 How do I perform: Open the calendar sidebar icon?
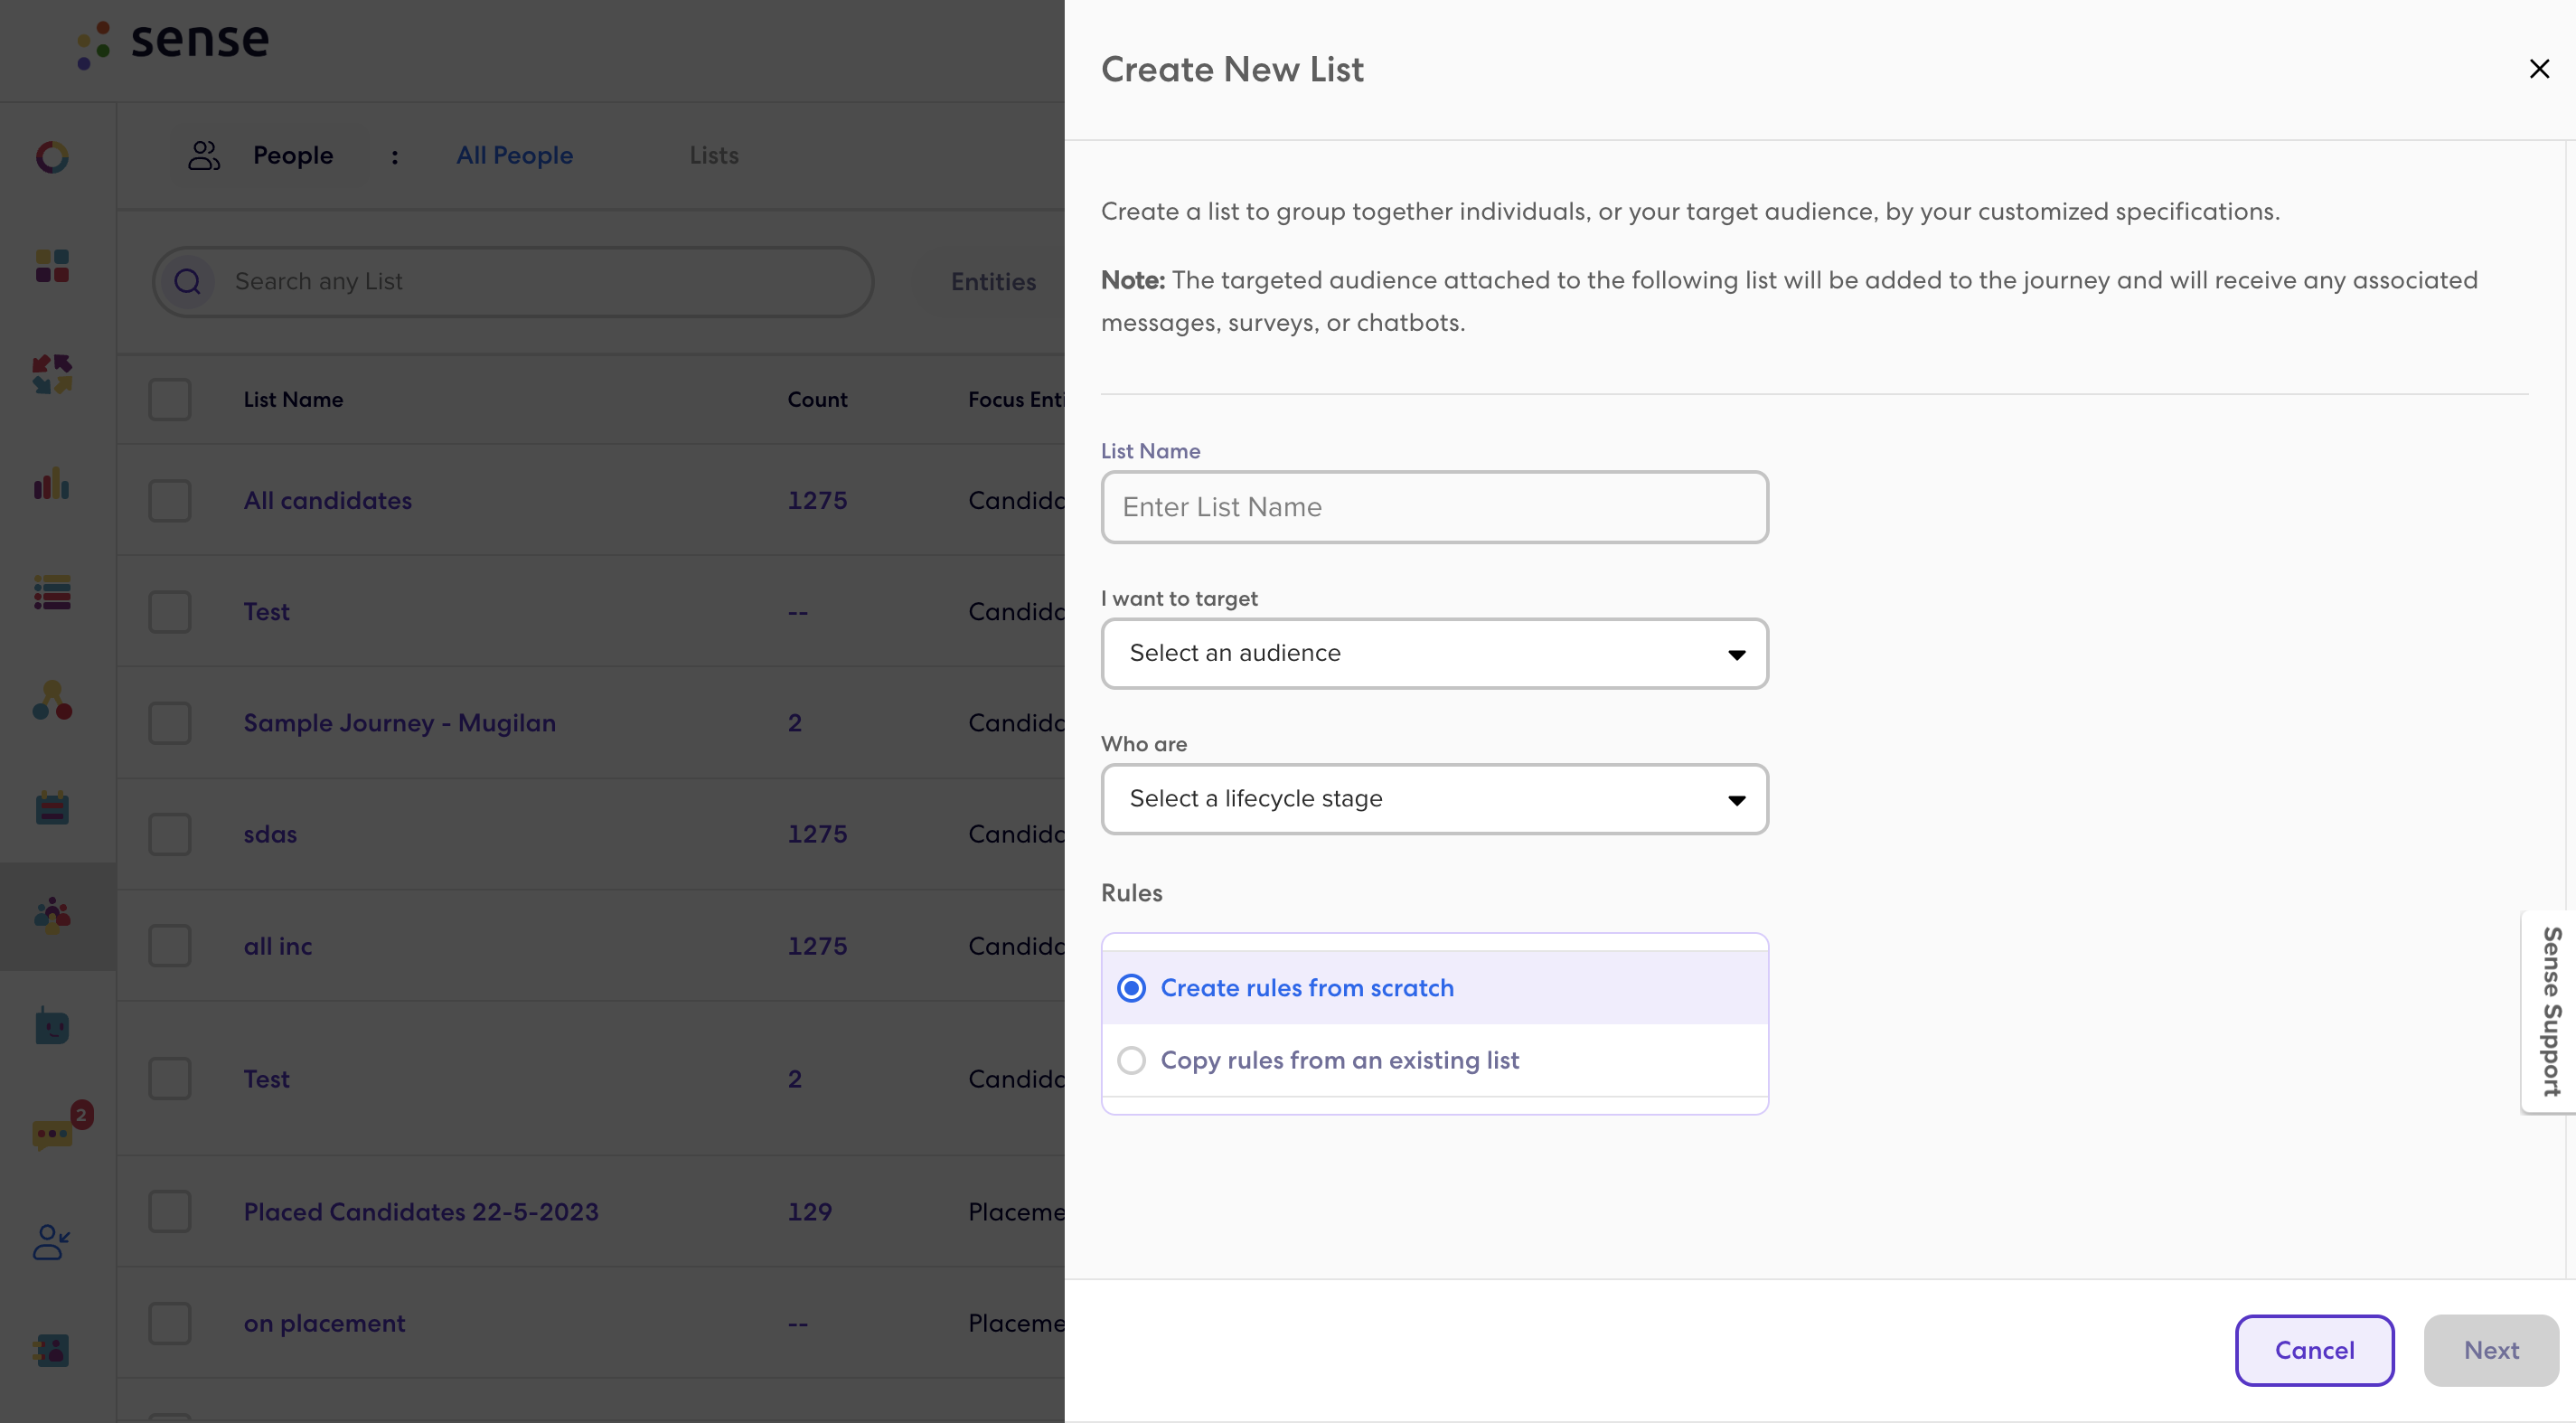point(52,808)
